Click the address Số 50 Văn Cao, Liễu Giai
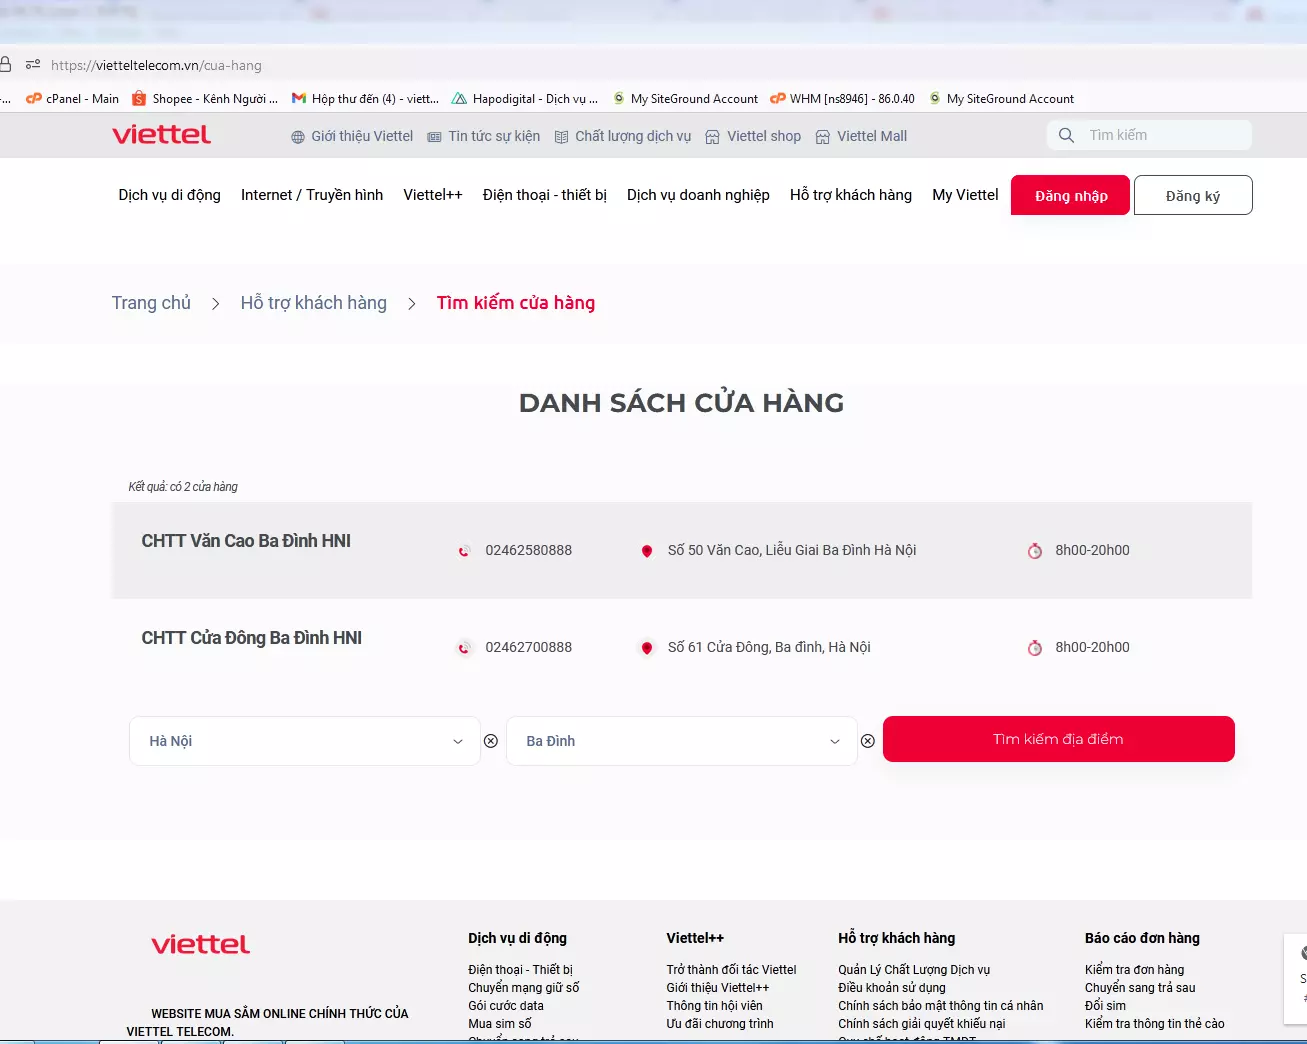The height and width of the screenshot is (1044, 1307). pos(792,550)
